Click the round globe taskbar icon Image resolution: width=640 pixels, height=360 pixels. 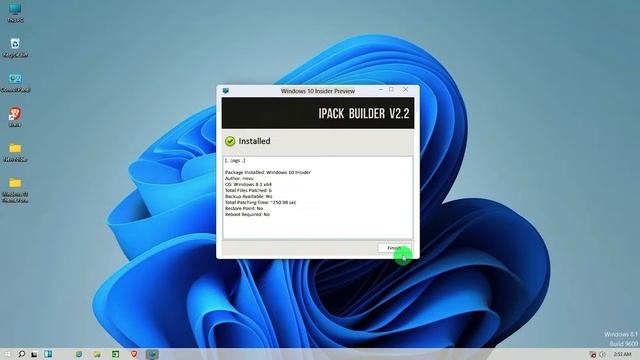tap(79, 354)
